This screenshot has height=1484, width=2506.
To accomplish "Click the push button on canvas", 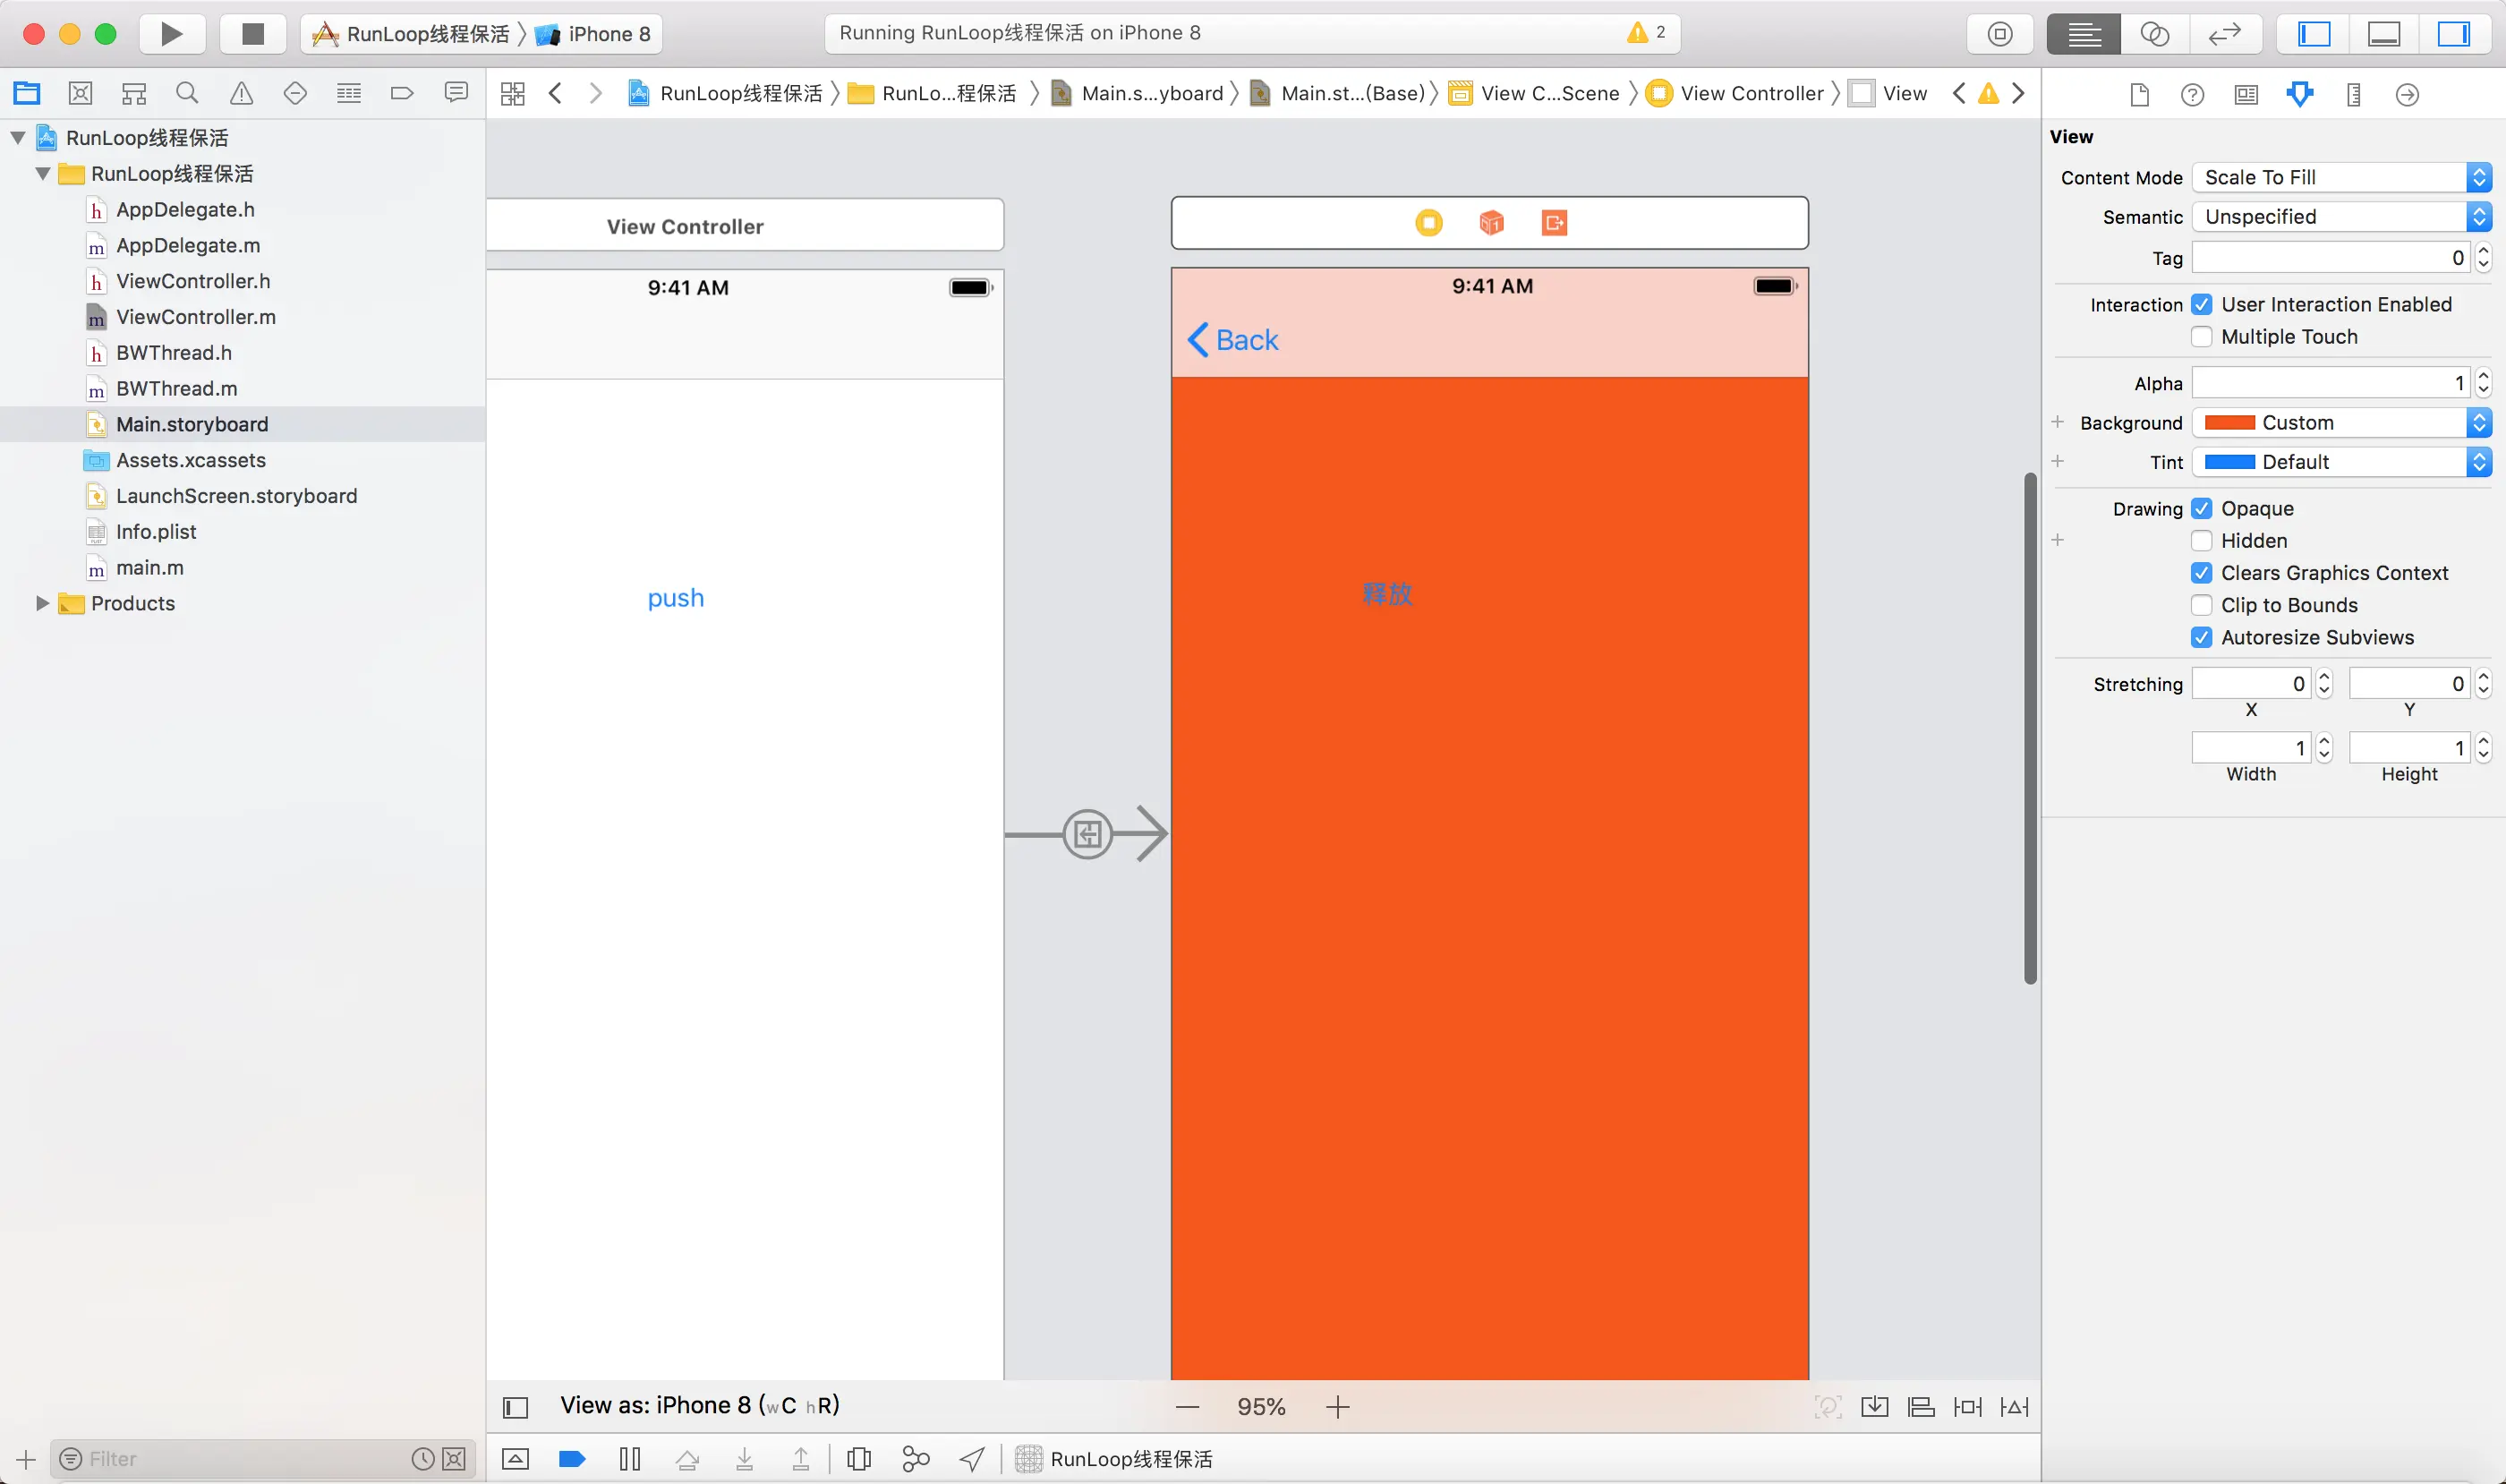I will click(675, 598).
